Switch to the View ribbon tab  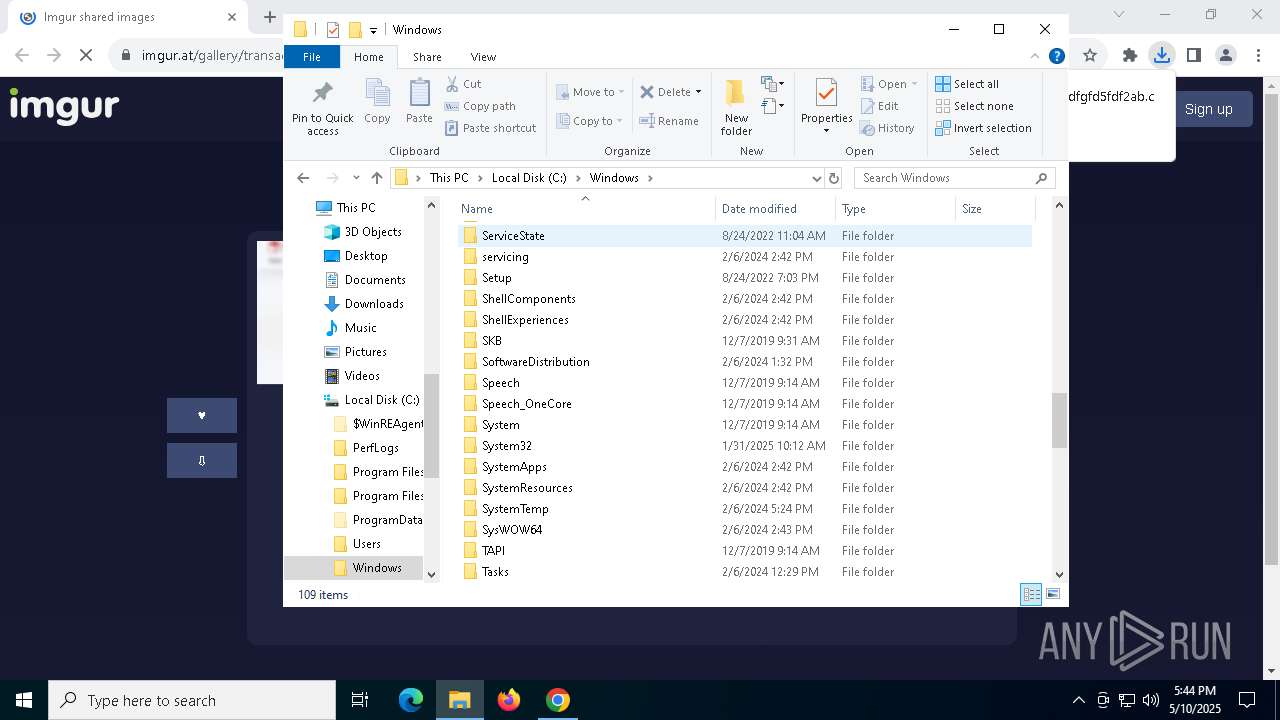pyautogui.click(x=483, y=57)
